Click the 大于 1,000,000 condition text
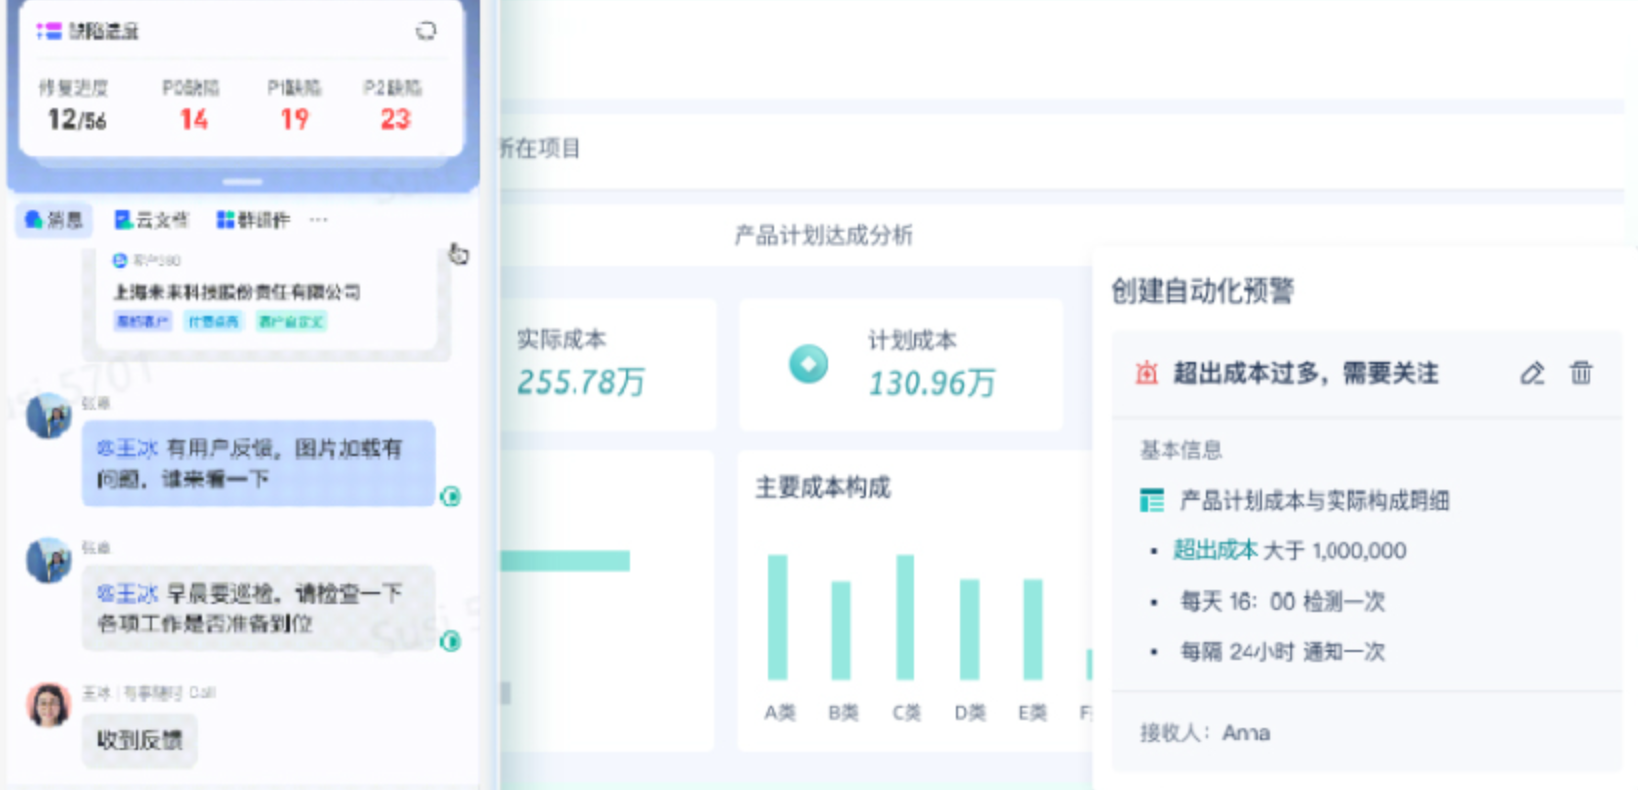Screen dimensions: 1638x790 [x=1335, y=550]
